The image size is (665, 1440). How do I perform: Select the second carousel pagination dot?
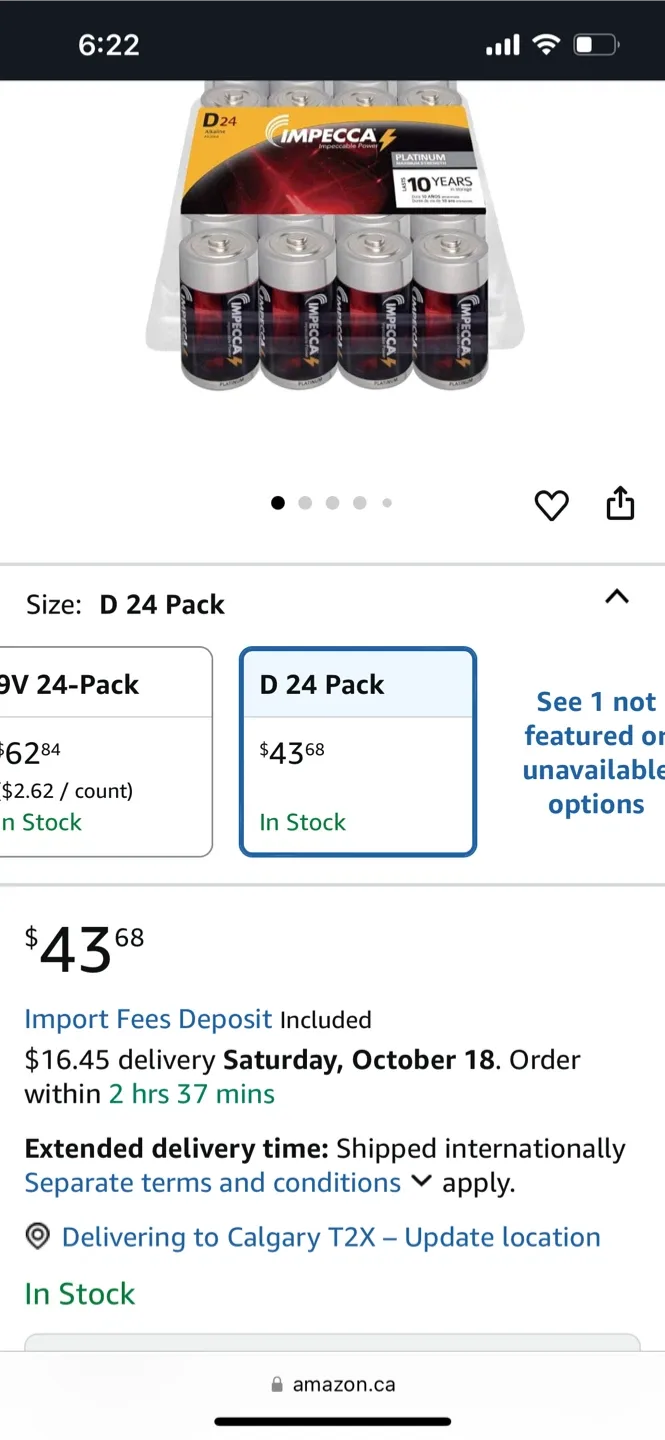coord(306,503)
